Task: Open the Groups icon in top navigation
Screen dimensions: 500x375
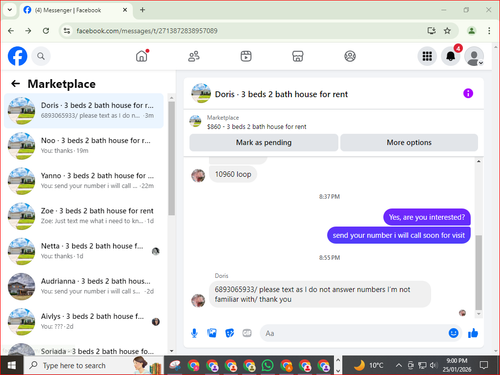Action: pos(350,56)
